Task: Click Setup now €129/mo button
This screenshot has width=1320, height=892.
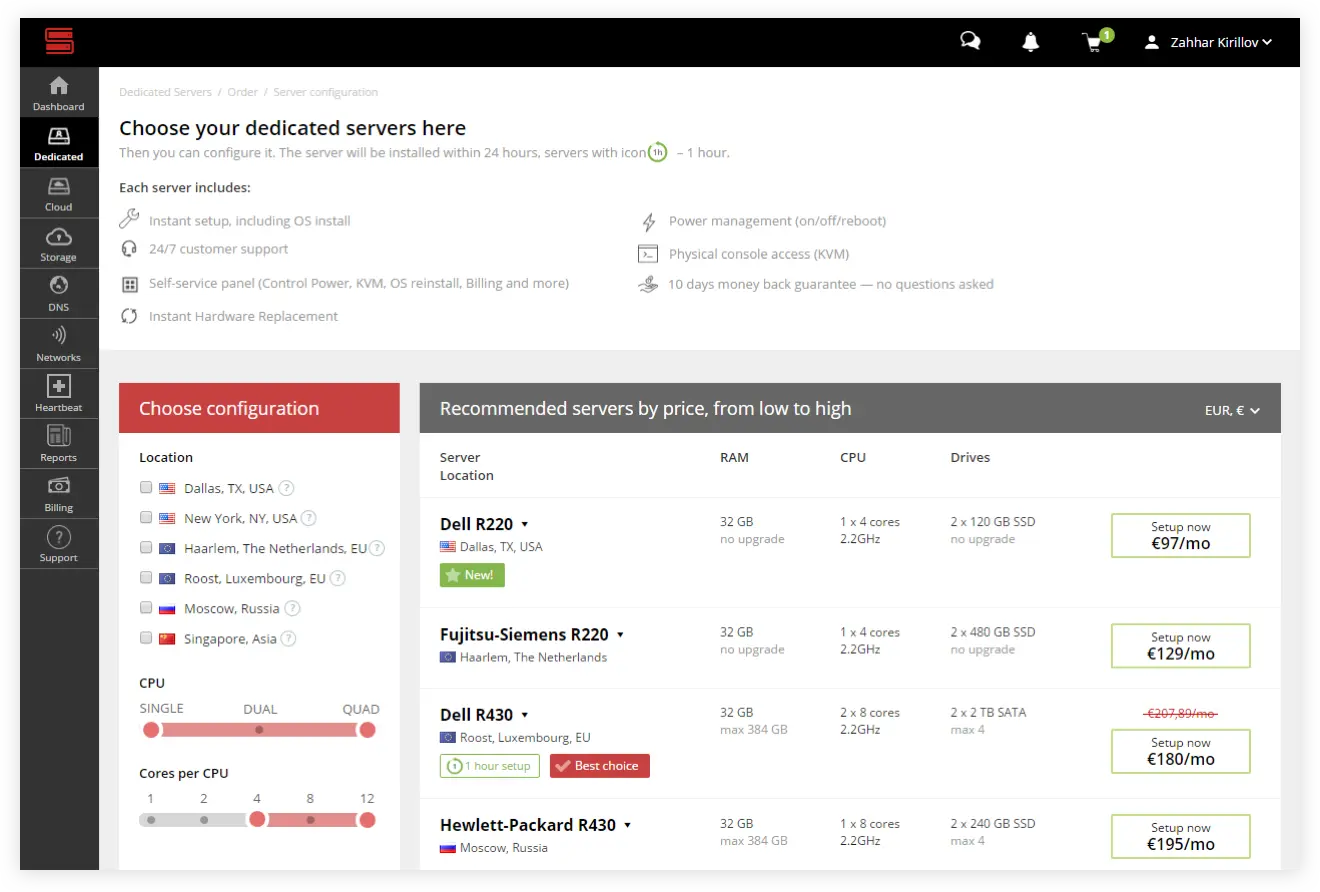Action: click(1181, 646)
